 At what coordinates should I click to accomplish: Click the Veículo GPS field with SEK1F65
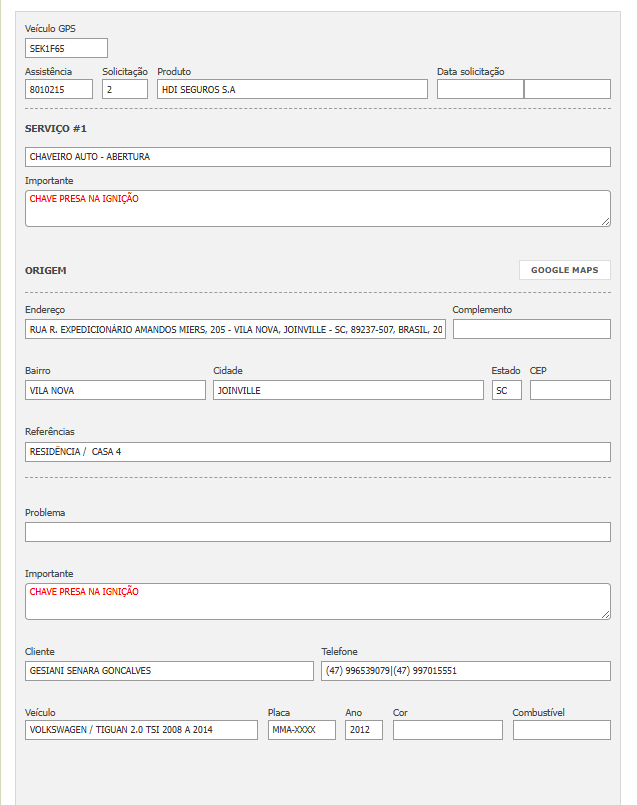(x=66, y=48)
